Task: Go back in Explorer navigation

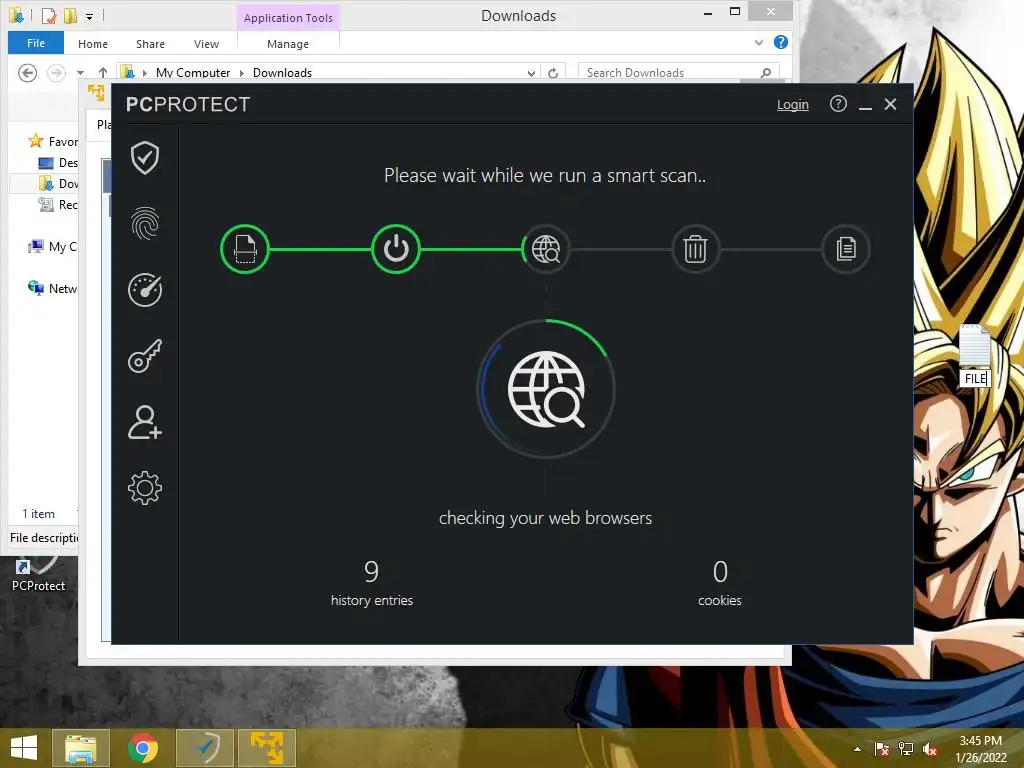Action: point(27,72)
